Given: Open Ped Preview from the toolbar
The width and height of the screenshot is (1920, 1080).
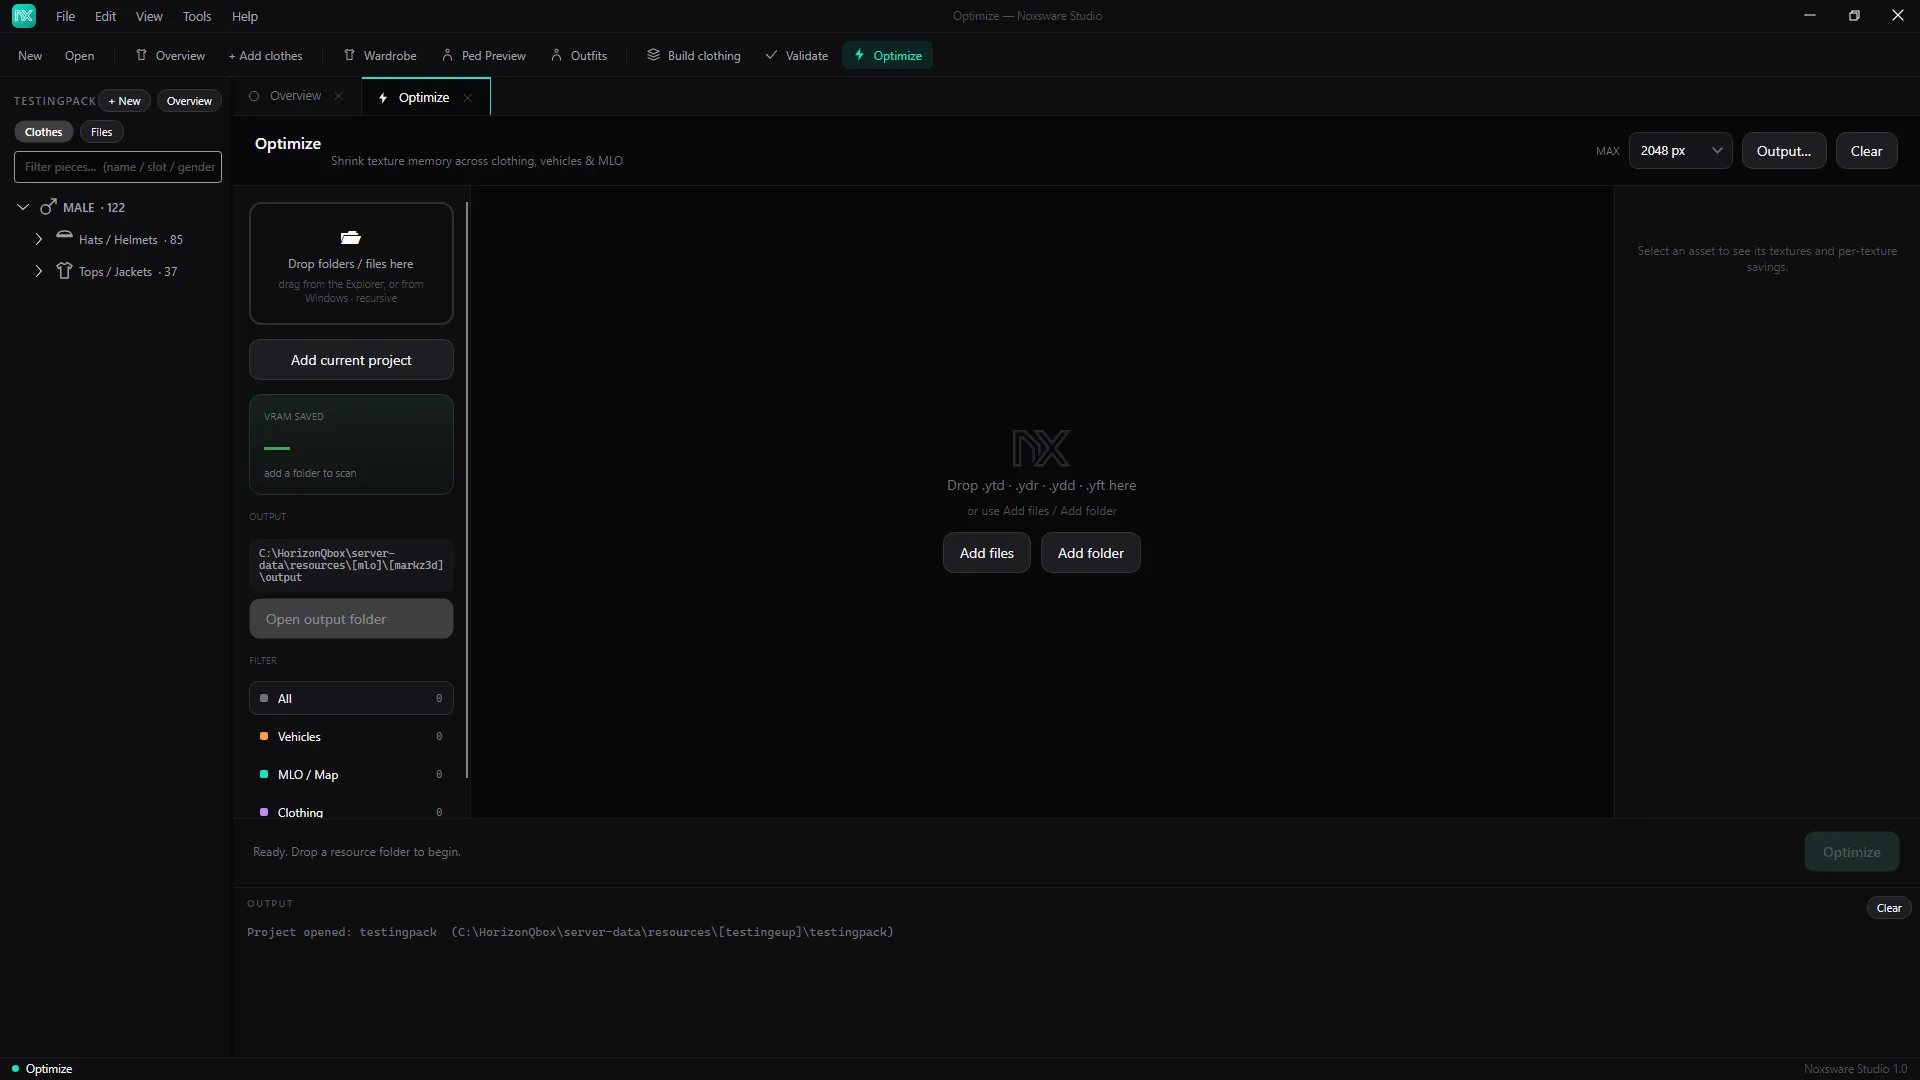Looking at the screenshot, I should [x=484, y=55].
